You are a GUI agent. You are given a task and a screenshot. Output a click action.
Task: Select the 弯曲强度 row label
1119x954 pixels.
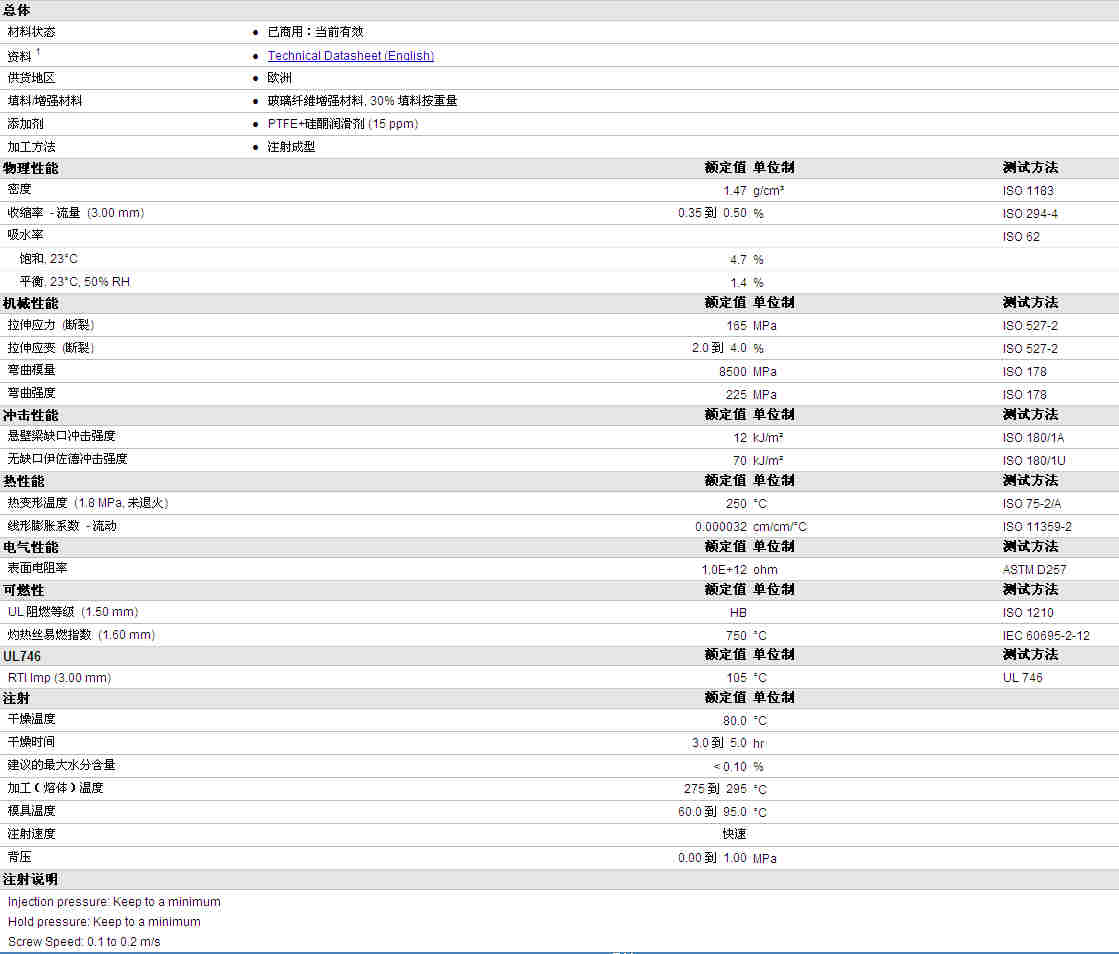31,392
